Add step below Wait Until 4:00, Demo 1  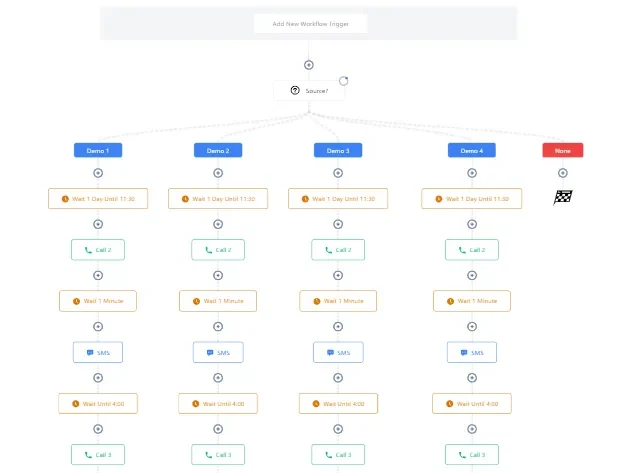pos(98,429)
